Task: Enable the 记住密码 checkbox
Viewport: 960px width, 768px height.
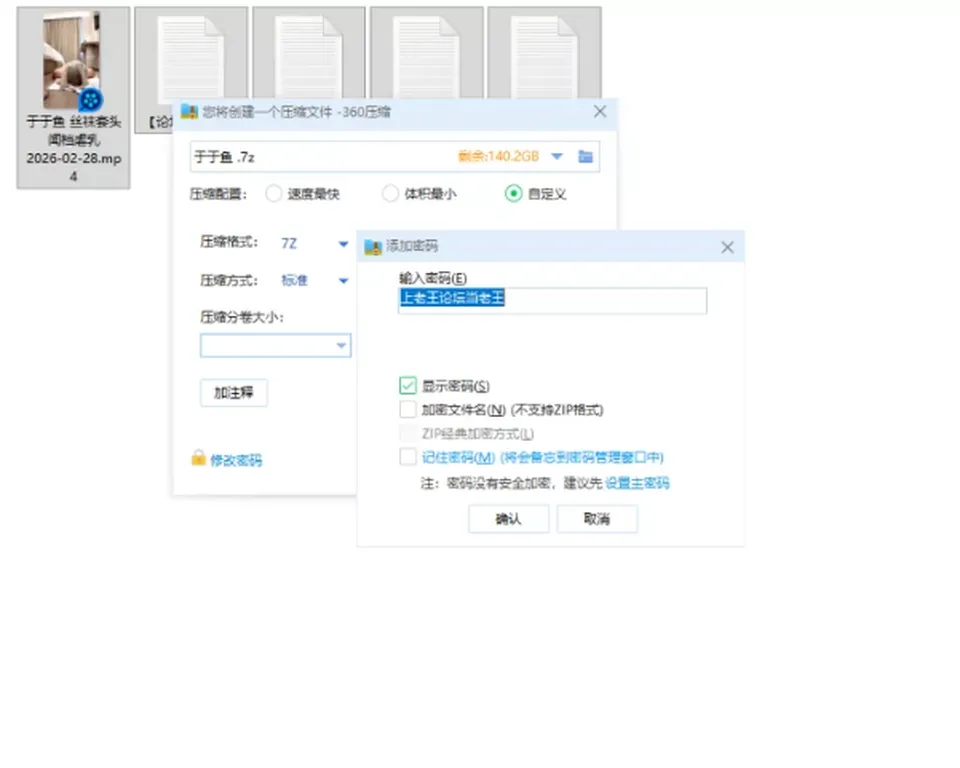Action: click(x=408, y=457)
